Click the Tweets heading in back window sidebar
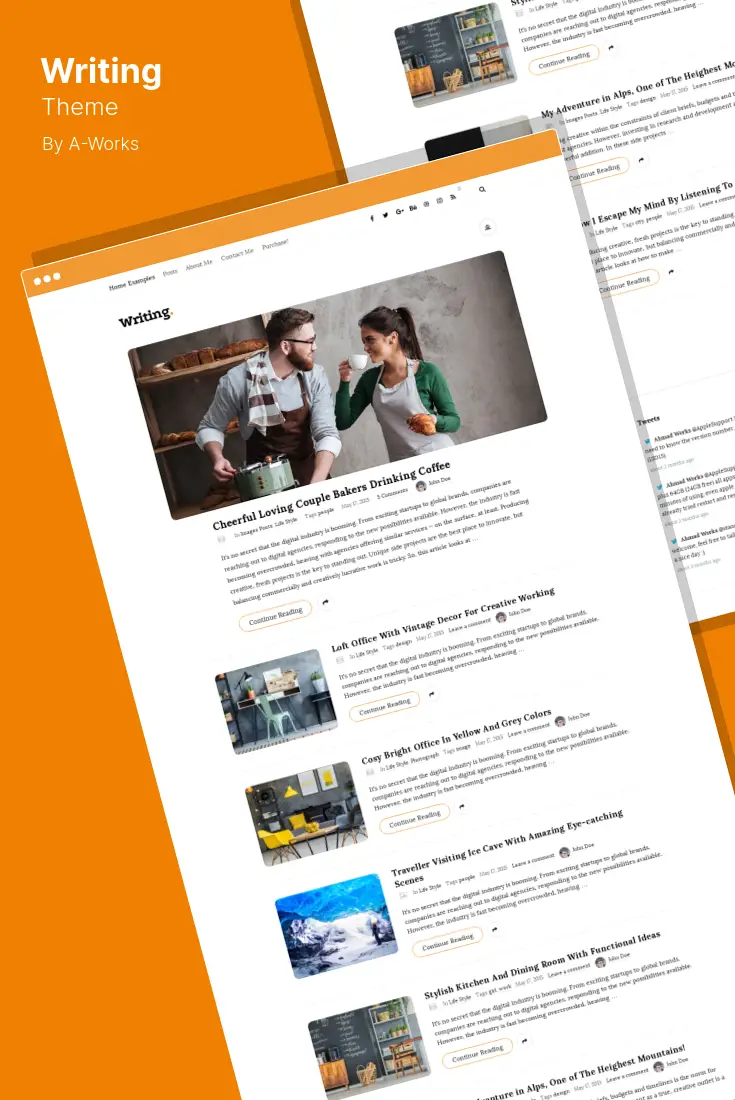735x1100 pixels. pyautogui.click(x=648, y=420)
